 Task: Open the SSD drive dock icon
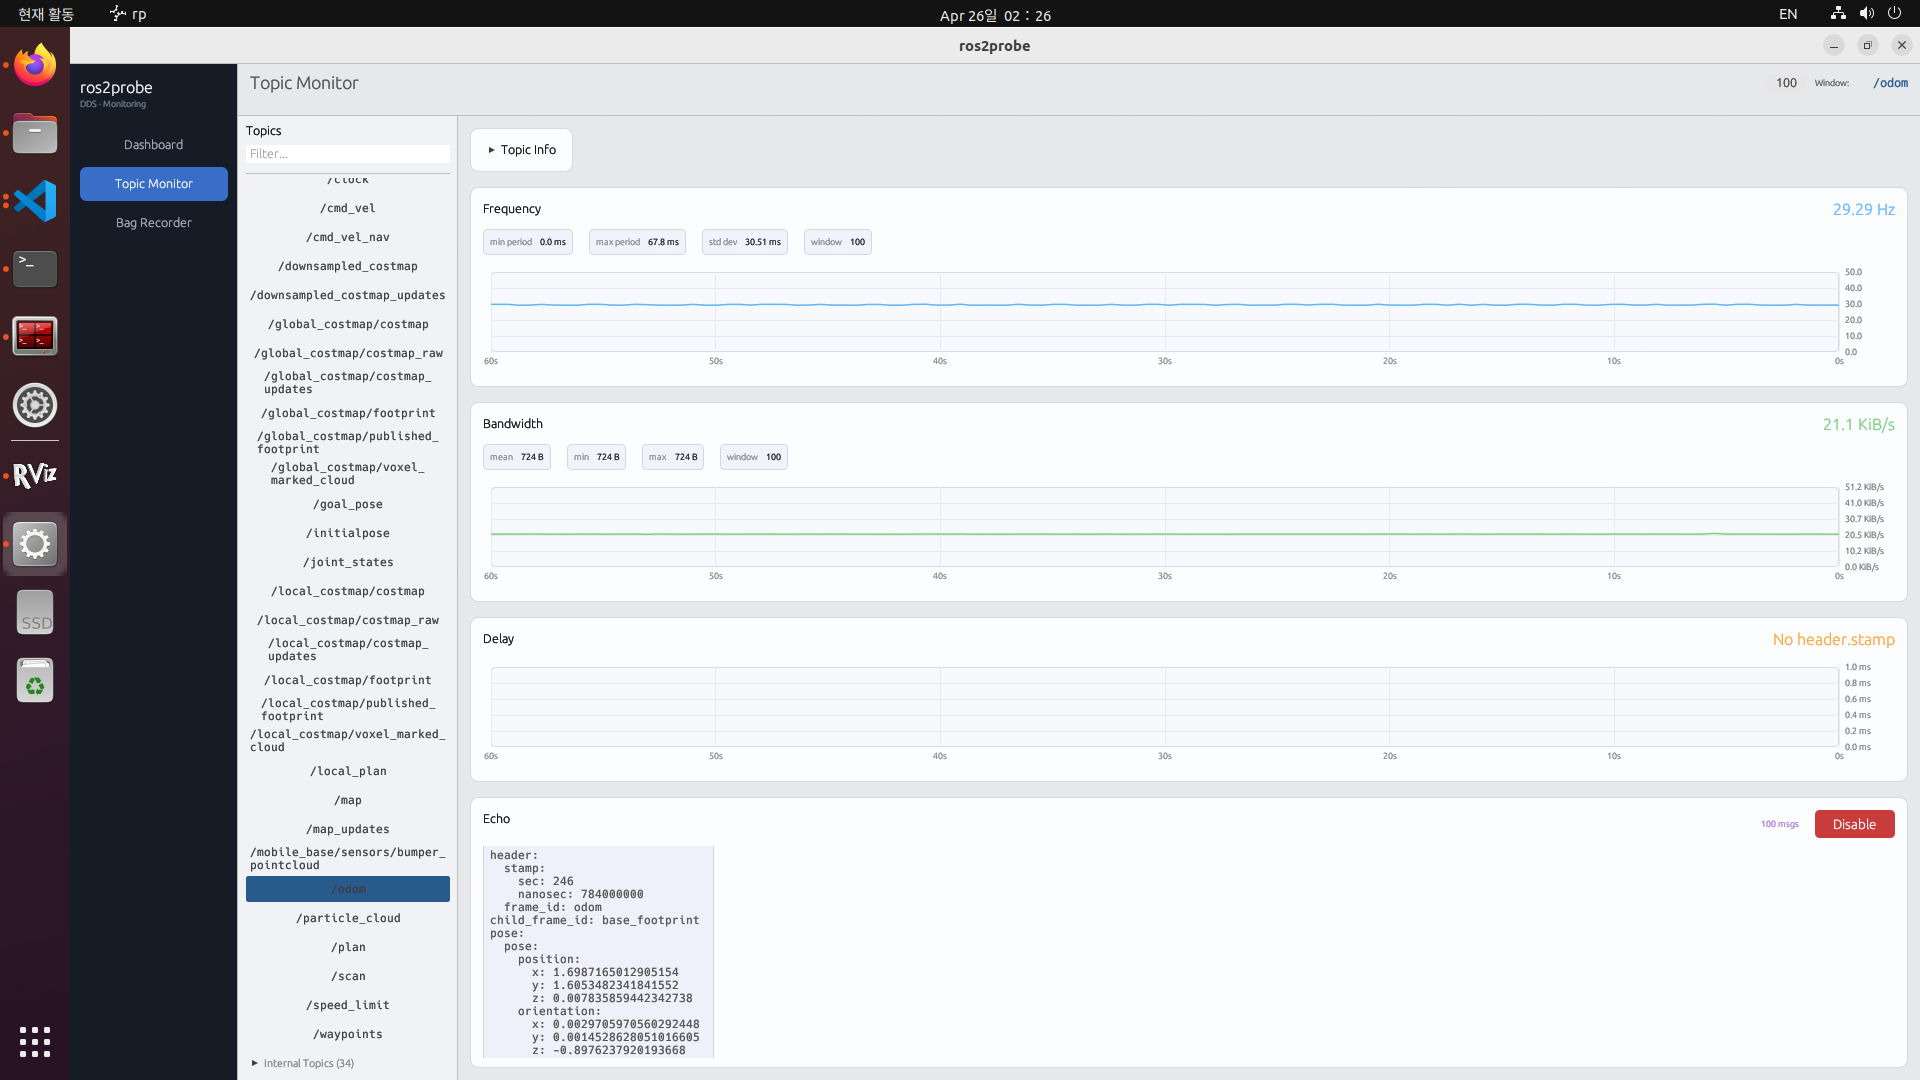pyautogui.click(x=35, y=613)
